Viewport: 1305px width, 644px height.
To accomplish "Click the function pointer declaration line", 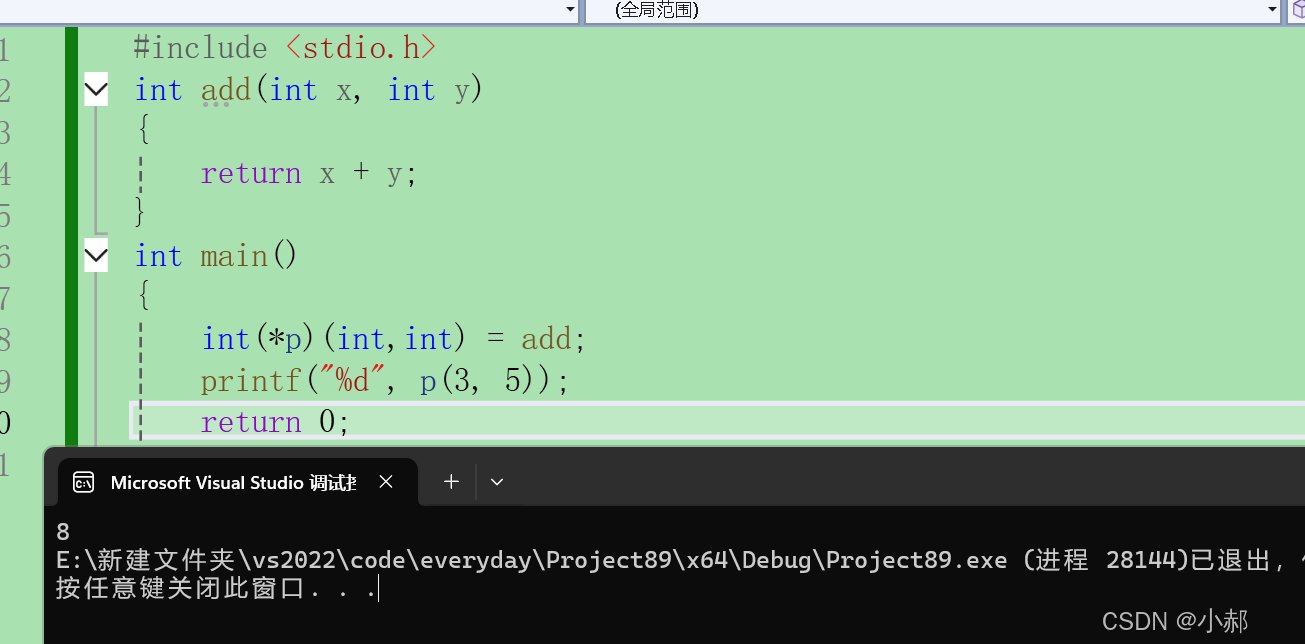I will tap(394, 339).
